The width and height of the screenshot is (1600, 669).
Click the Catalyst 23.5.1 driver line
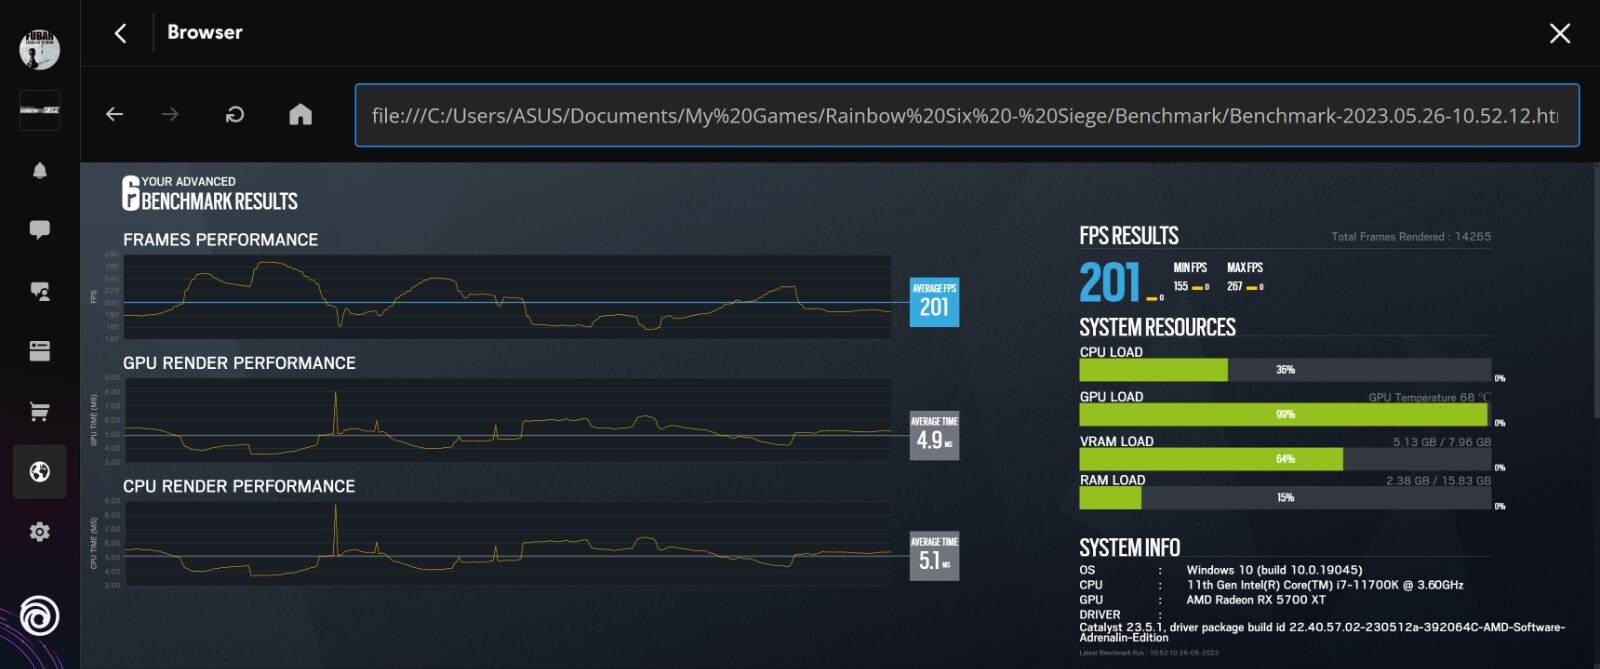[x=1322, y=632]
